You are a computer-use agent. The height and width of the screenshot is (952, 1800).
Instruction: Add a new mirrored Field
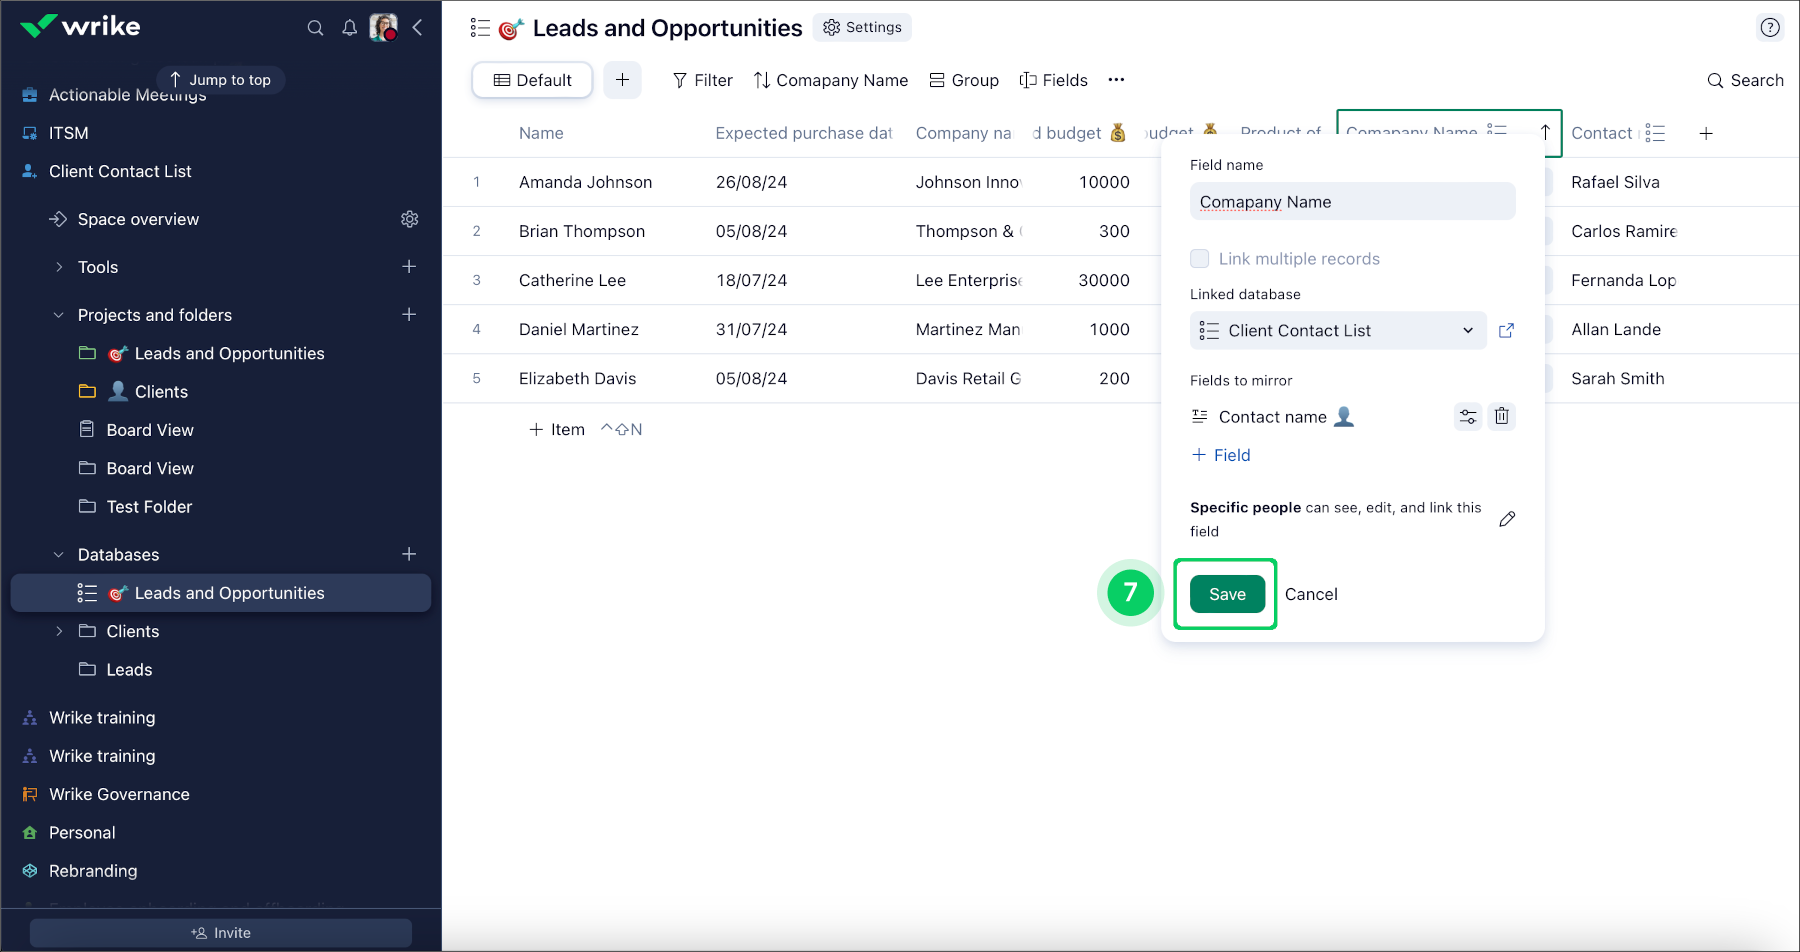click(x=1221, y=455)
